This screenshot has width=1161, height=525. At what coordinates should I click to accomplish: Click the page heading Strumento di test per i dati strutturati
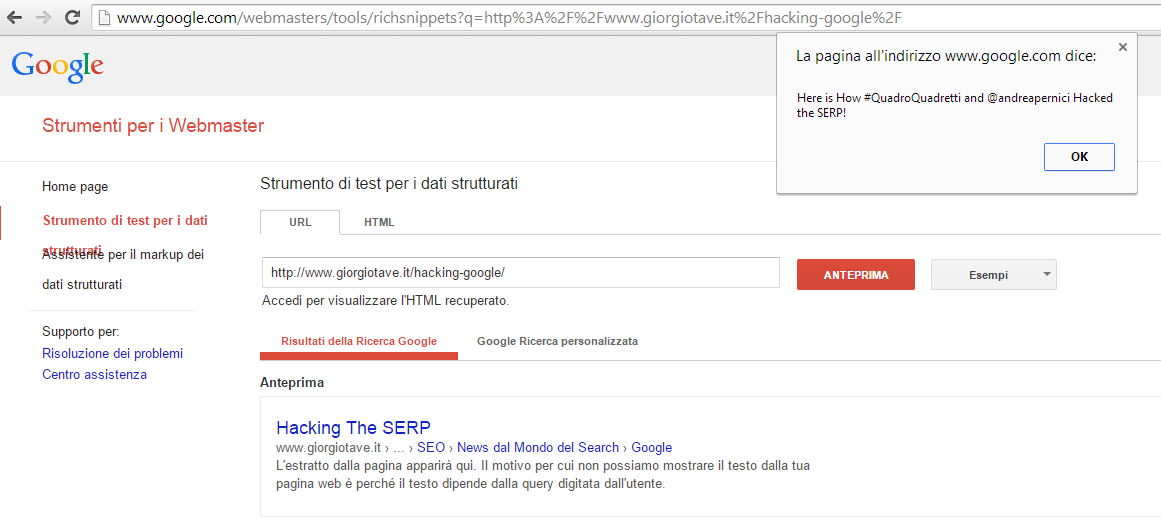coord(389,184)
